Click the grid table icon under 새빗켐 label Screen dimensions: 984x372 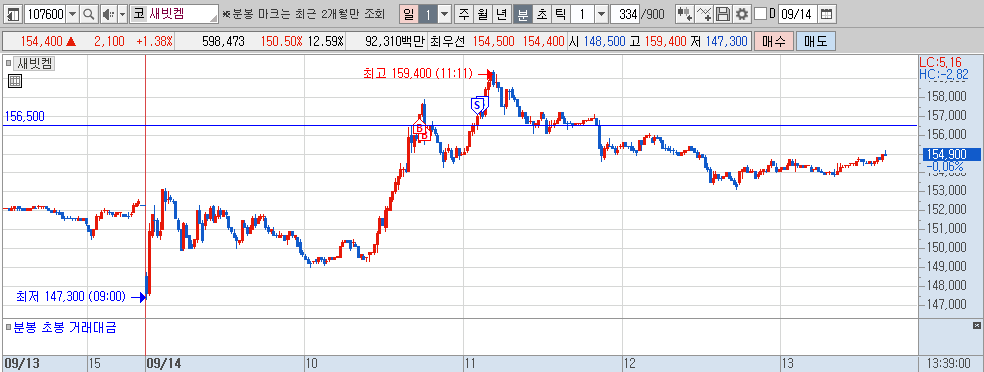[x=15, y=80]
